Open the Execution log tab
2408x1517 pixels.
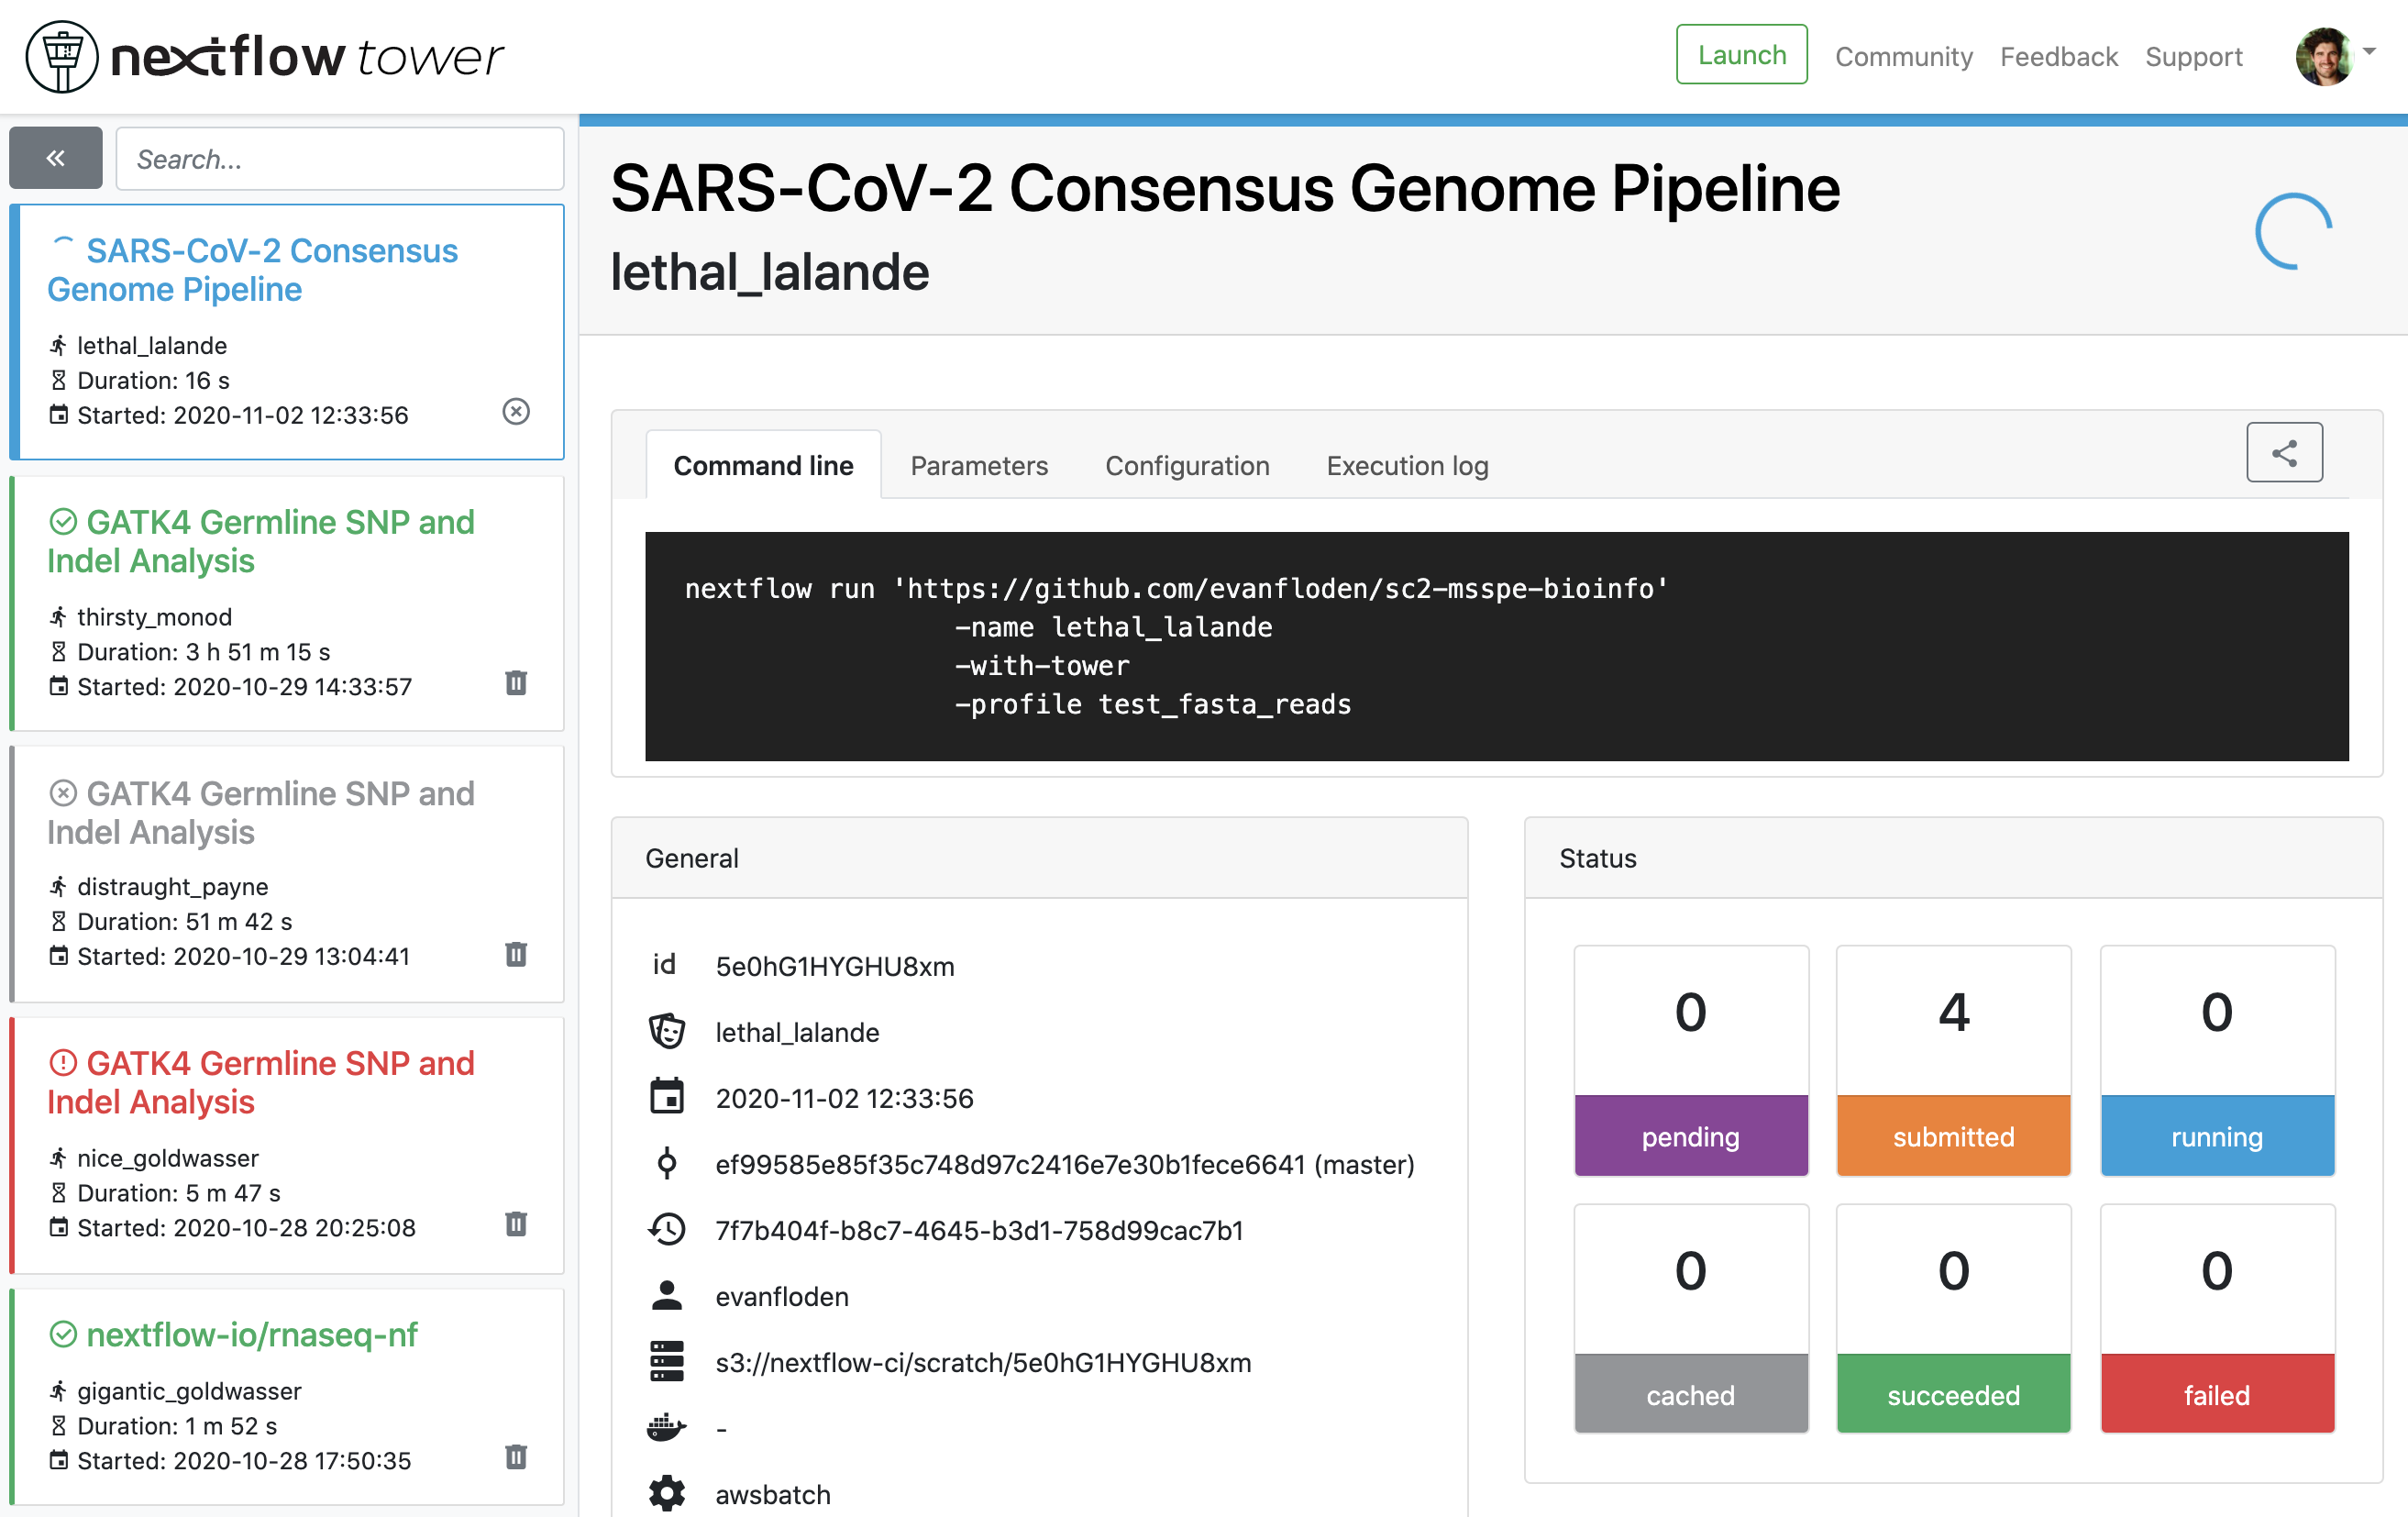tap(1406, 466)
